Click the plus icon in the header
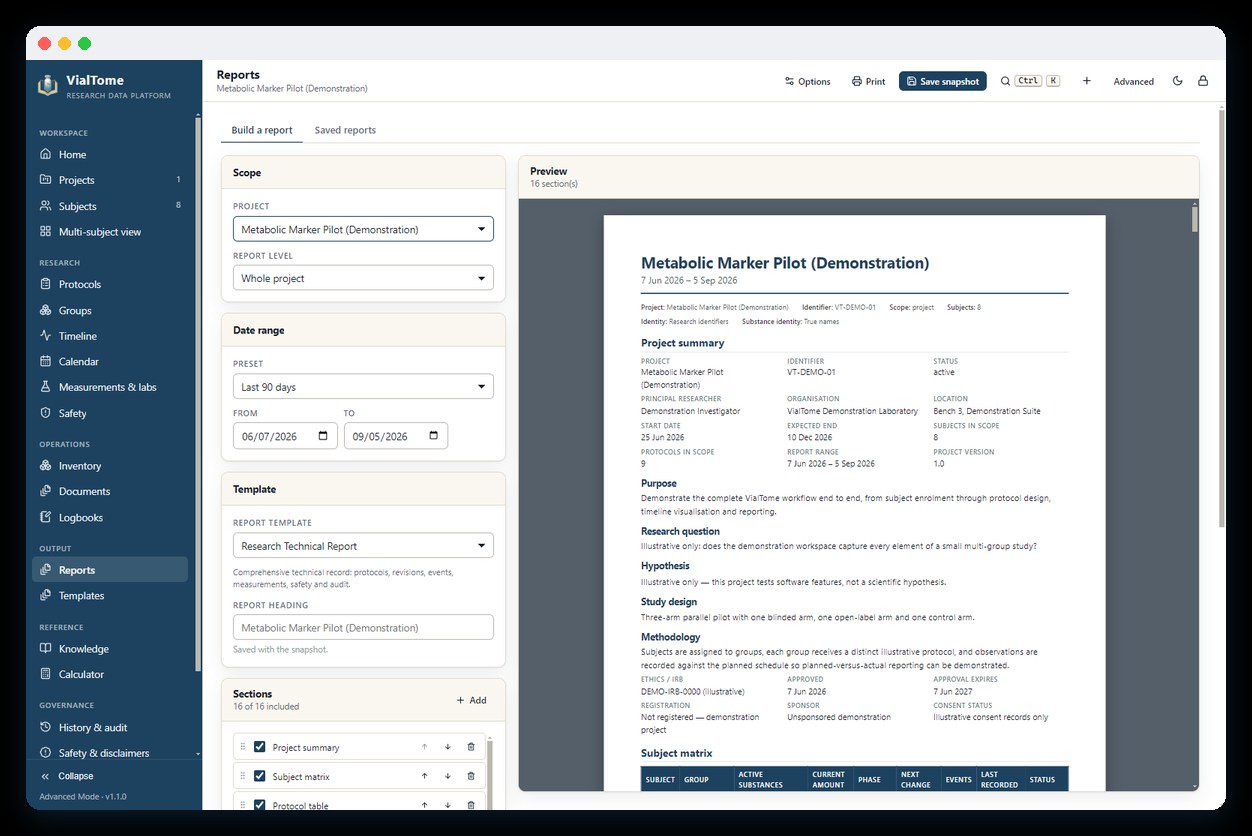 (x=1087, y=81)
